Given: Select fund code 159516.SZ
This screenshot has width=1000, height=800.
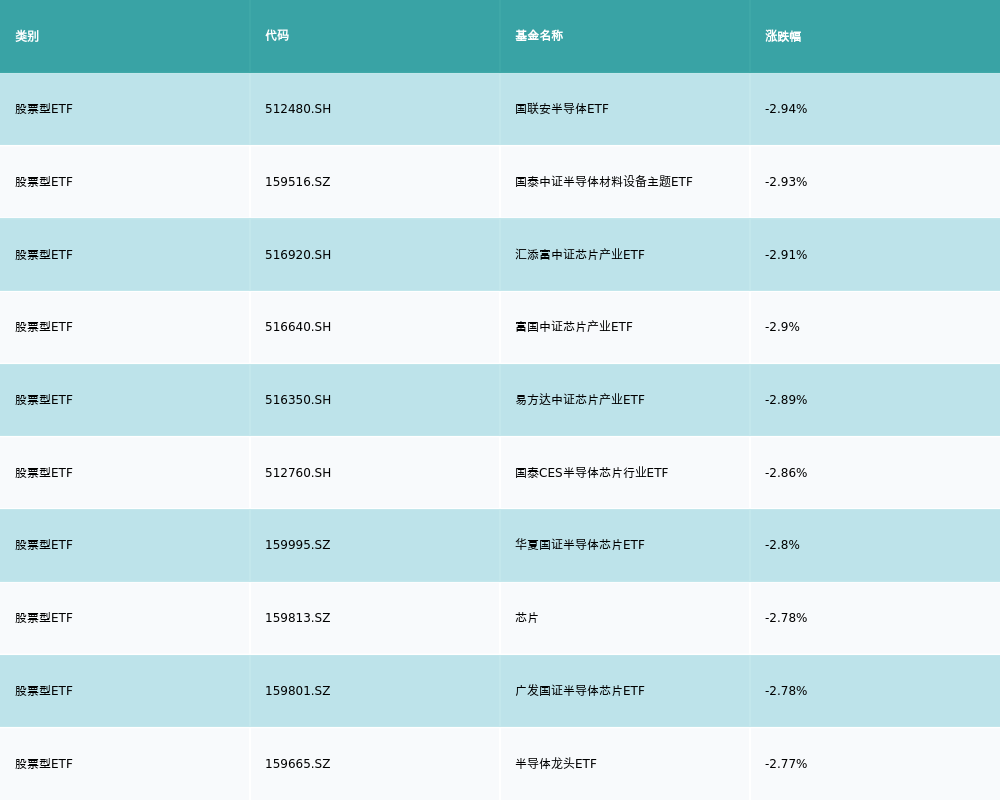Looking at the screenshot, I should [297, 182].
